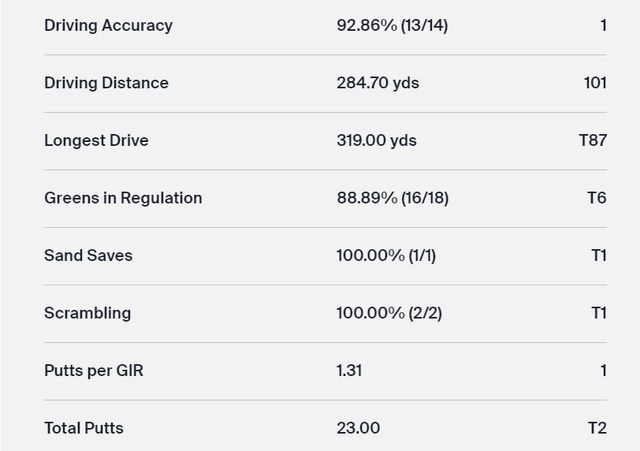Click the rank 101 for Driving Distance
Image resolution: width=640 pixels, height=451 pixels.
pos(595,83)
